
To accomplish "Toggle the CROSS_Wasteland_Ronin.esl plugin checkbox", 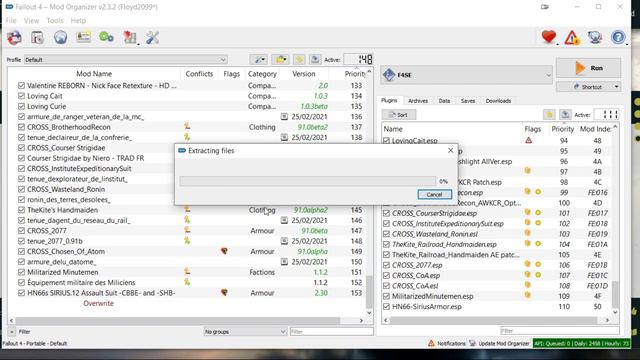I will click(x=386, y=234).
